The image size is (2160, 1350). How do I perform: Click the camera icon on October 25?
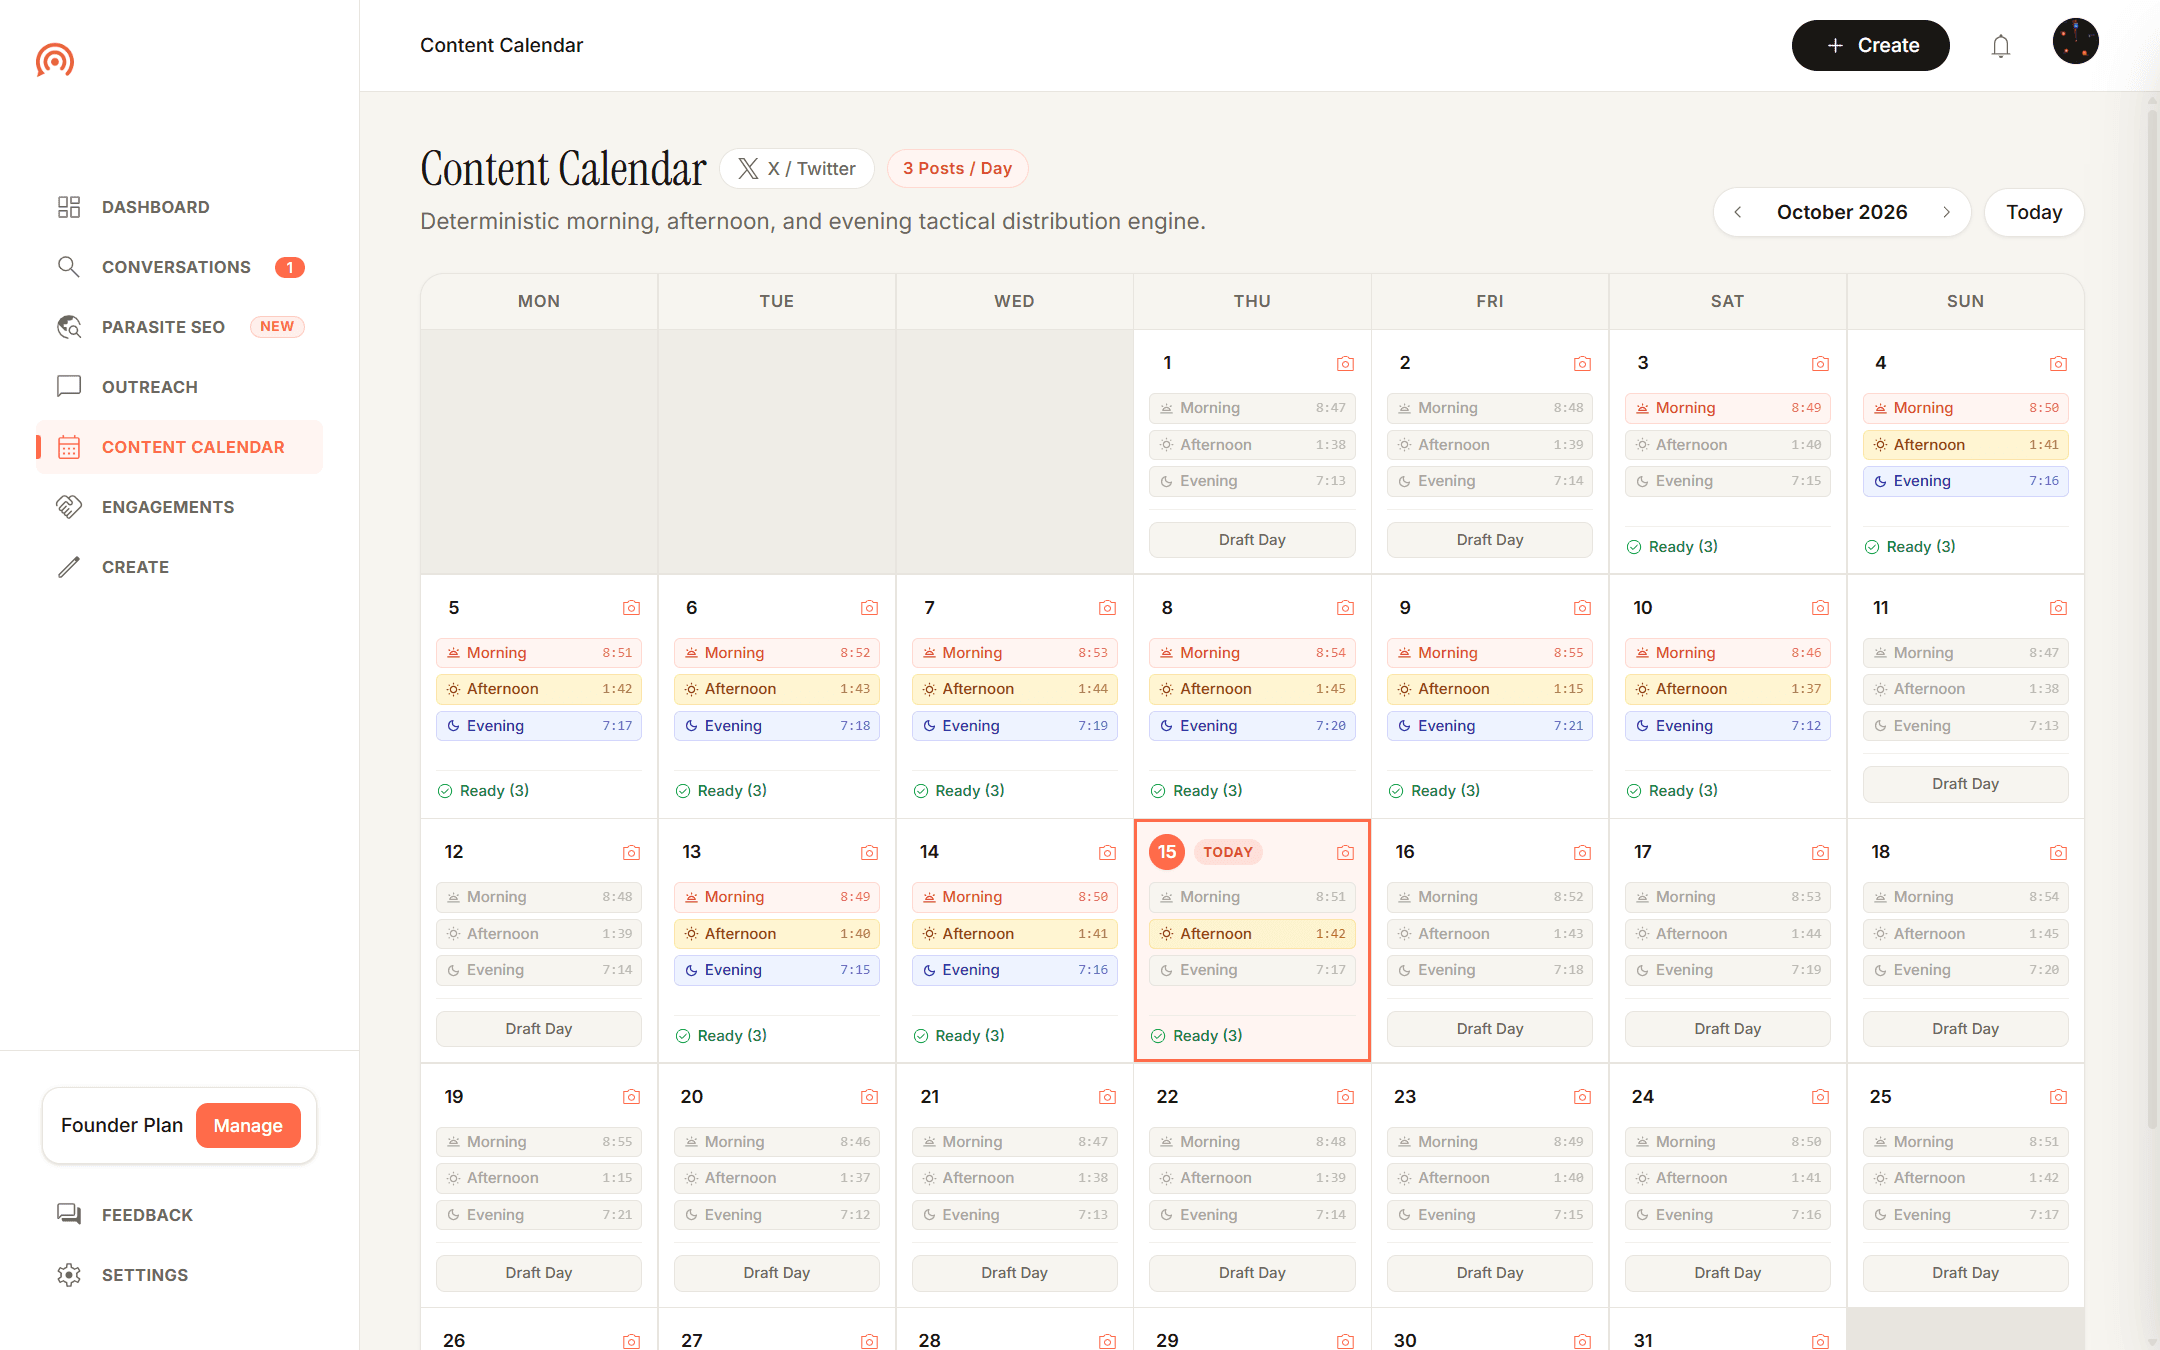click(x=2058, y=1097)
